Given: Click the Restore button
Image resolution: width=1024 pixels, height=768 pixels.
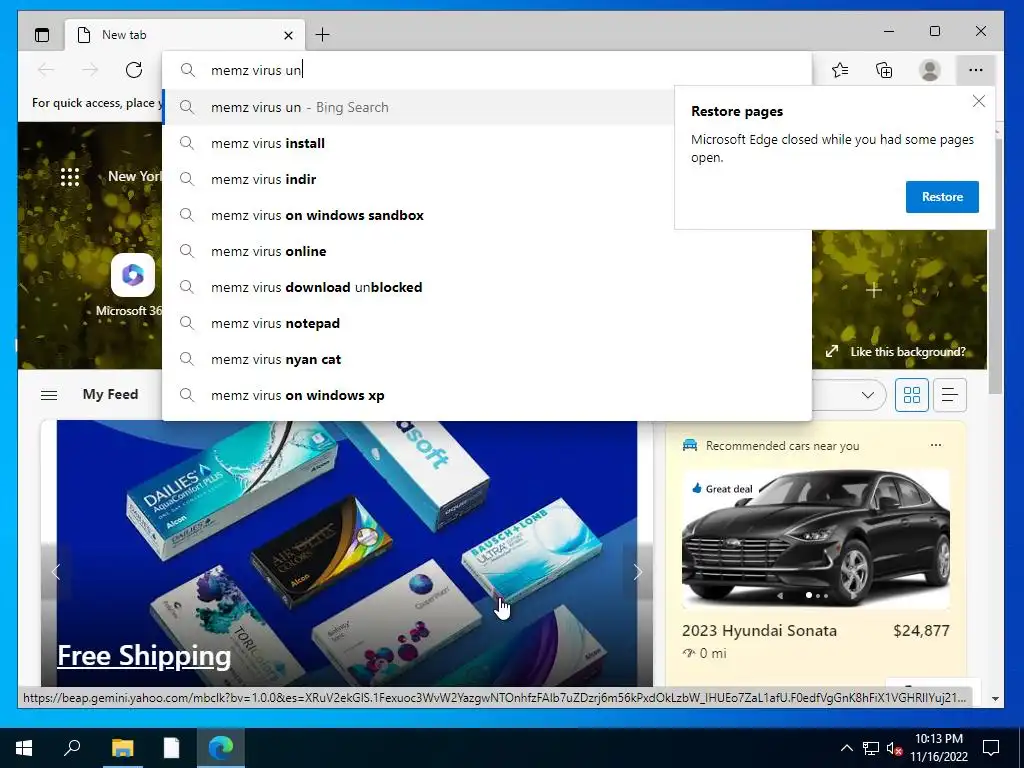Looking at the screenshot, I should (942, 197).
